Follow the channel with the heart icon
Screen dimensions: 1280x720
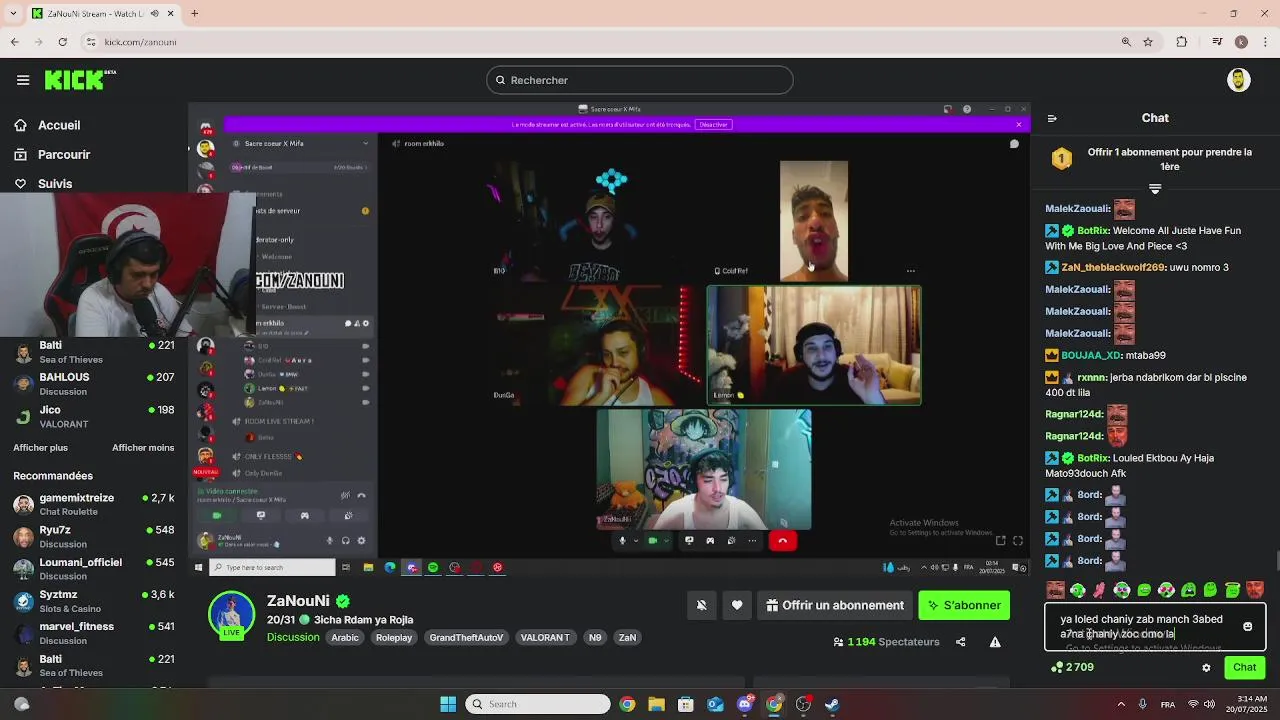tap(737, 605)
